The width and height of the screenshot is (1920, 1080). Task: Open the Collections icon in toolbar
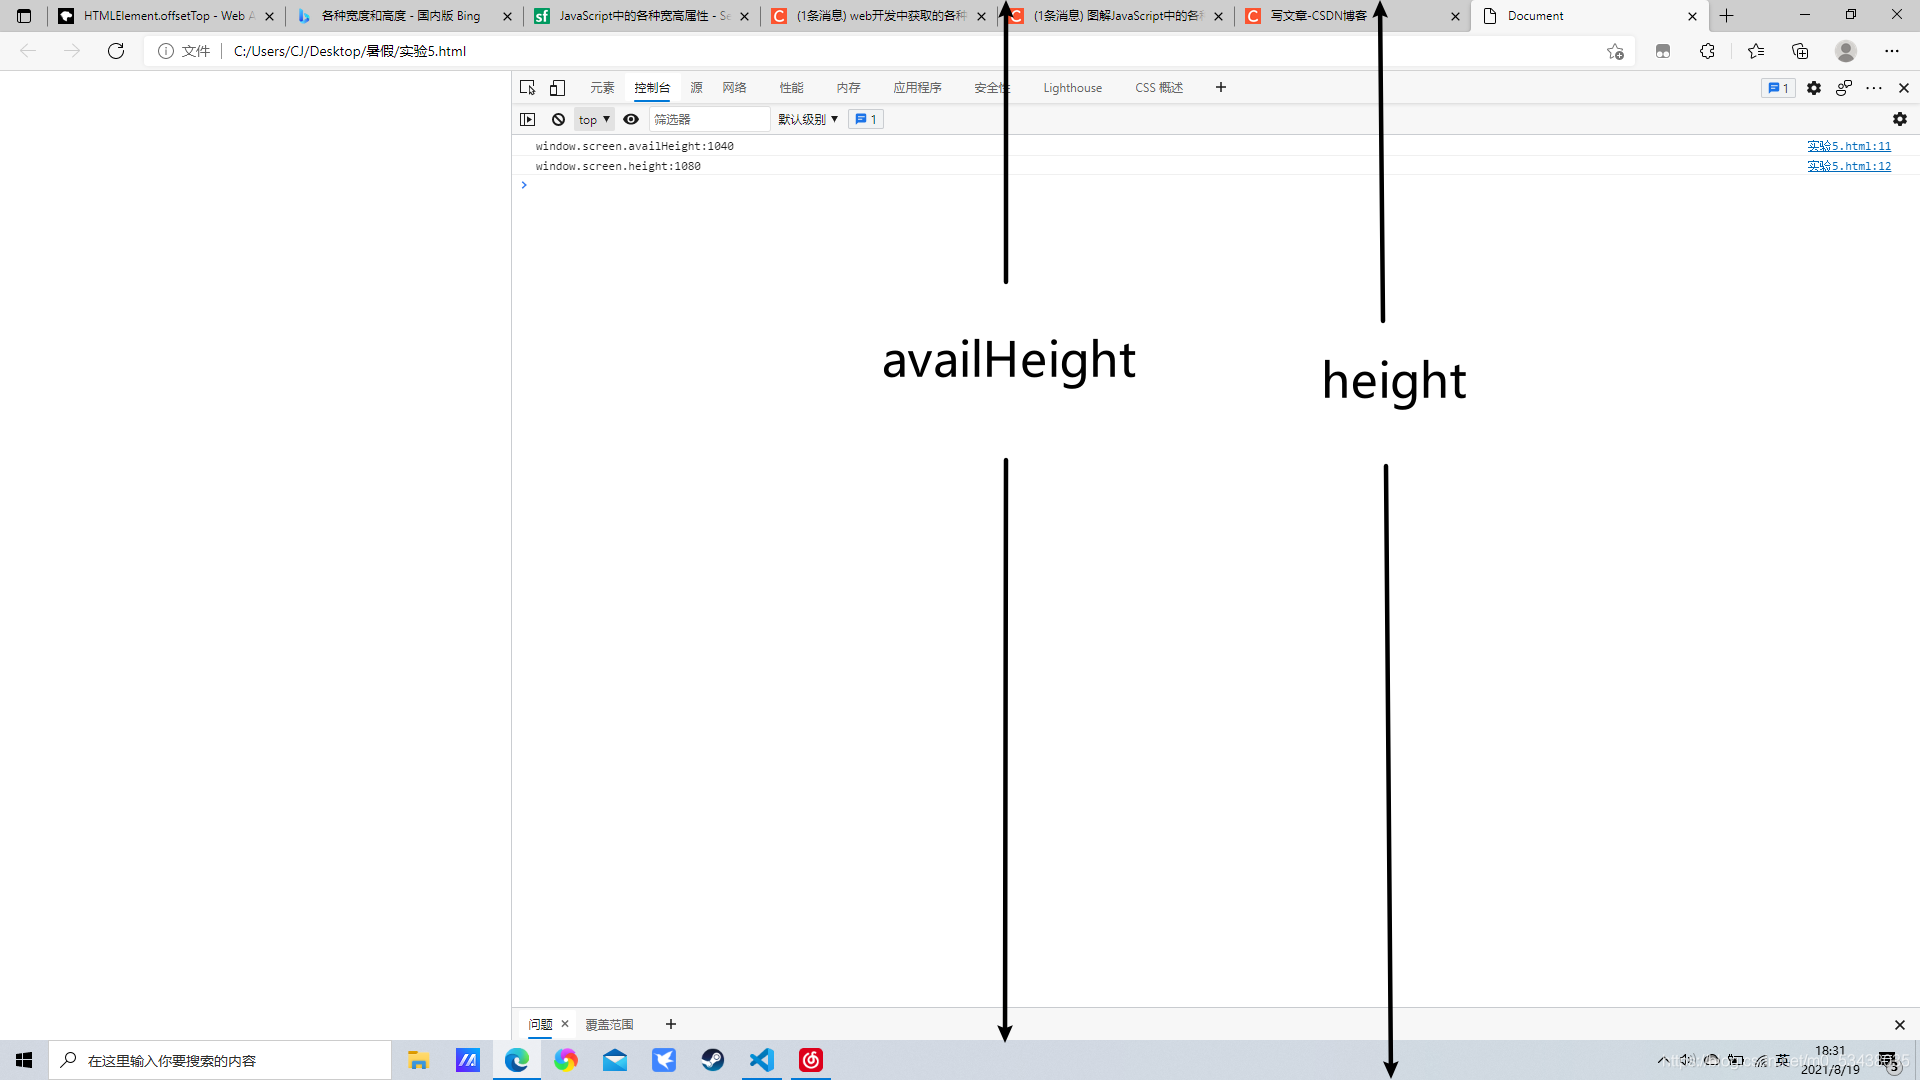1800,51
